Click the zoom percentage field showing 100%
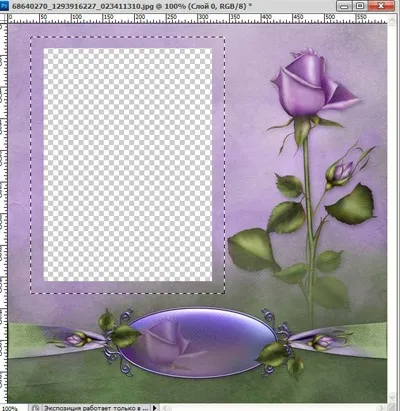400x411 pixels. point(10,408)
